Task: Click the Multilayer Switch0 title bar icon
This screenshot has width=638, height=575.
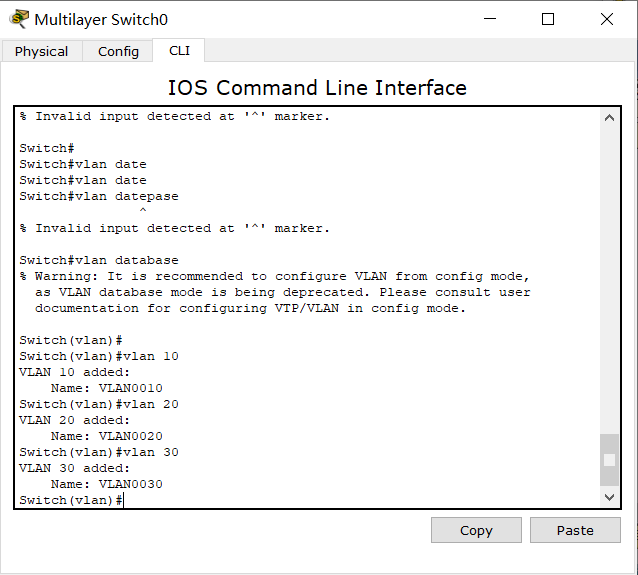Action: (20, 19)
